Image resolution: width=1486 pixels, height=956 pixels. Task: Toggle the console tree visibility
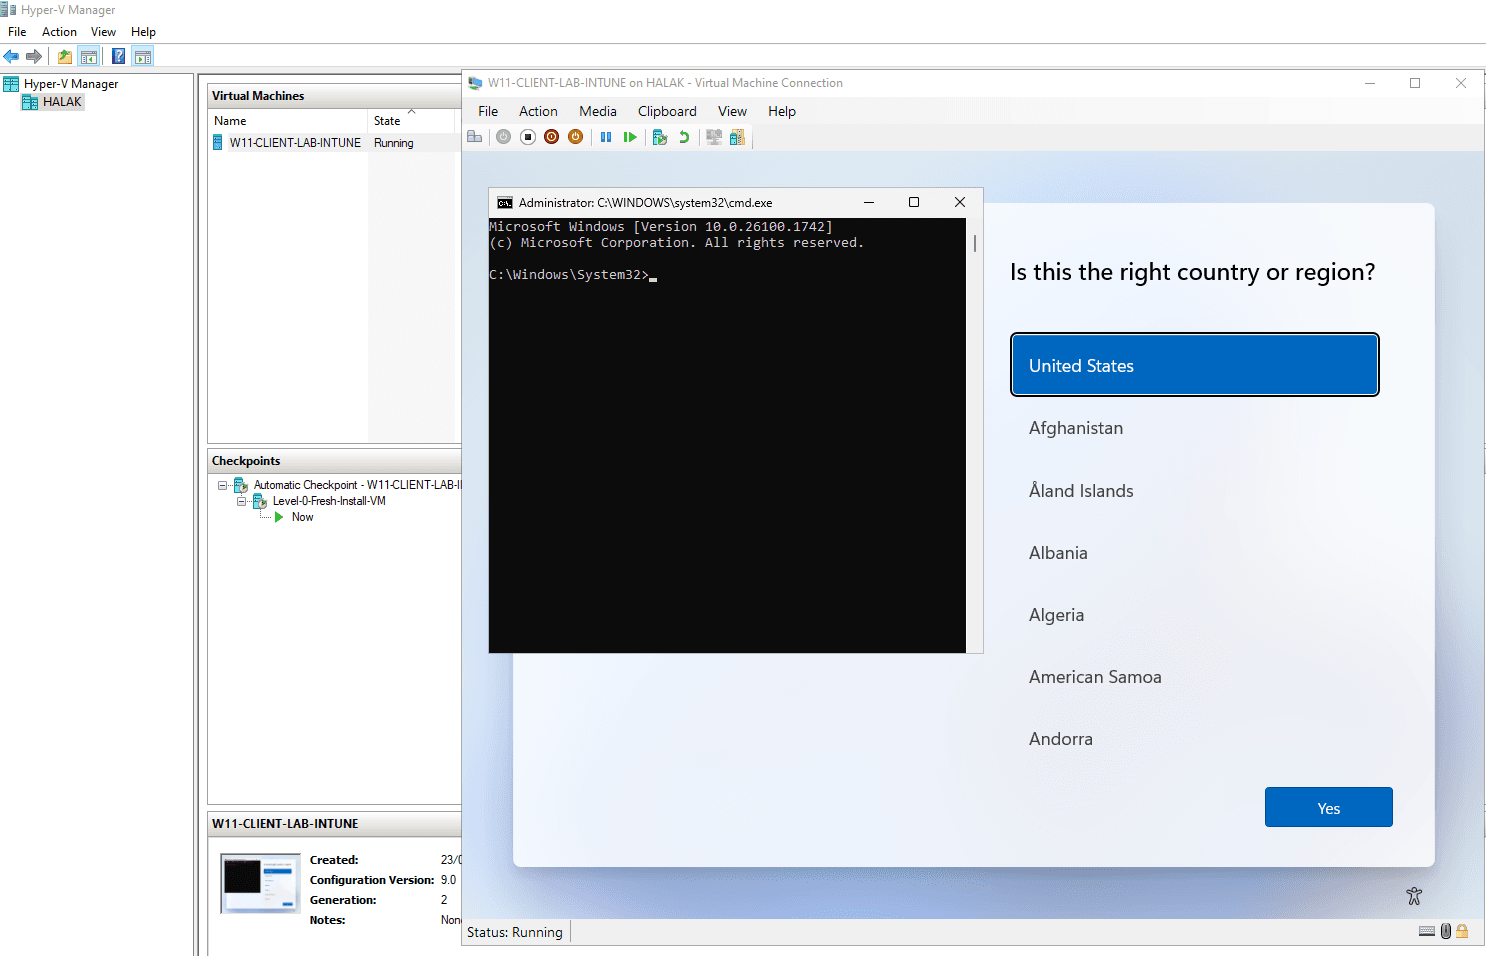[89, 56]
